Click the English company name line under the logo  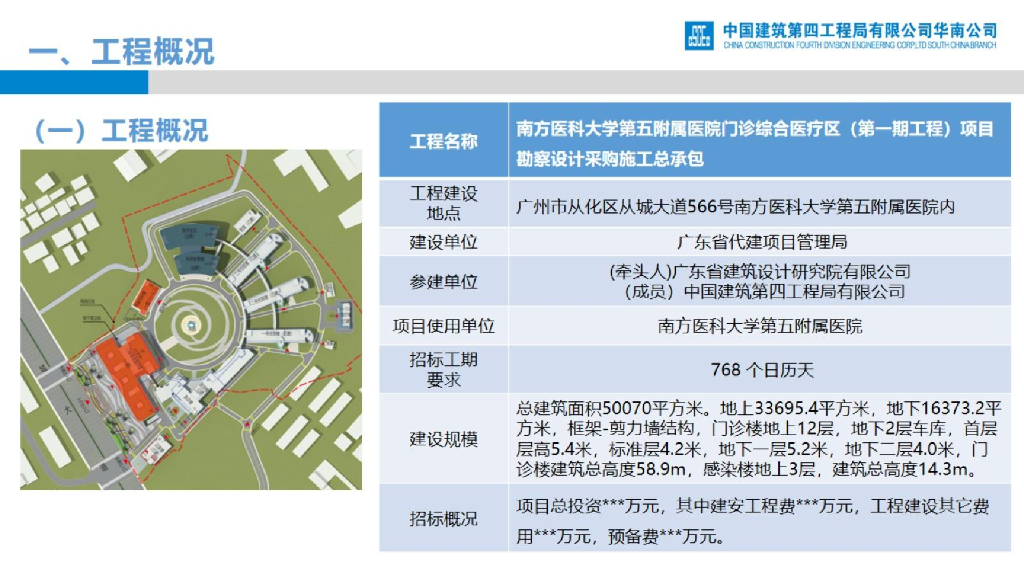coord(860,45)
